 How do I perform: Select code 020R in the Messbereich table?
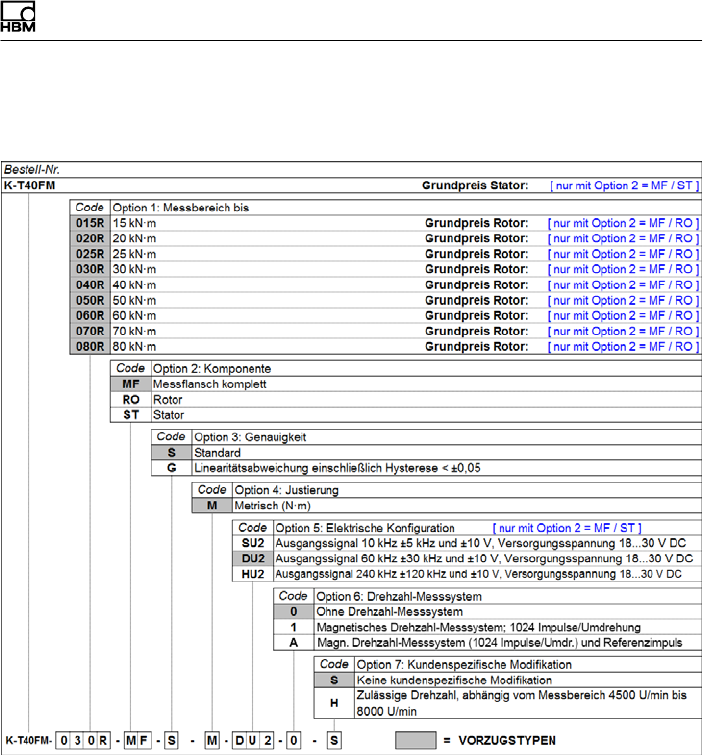click(90, 238)
